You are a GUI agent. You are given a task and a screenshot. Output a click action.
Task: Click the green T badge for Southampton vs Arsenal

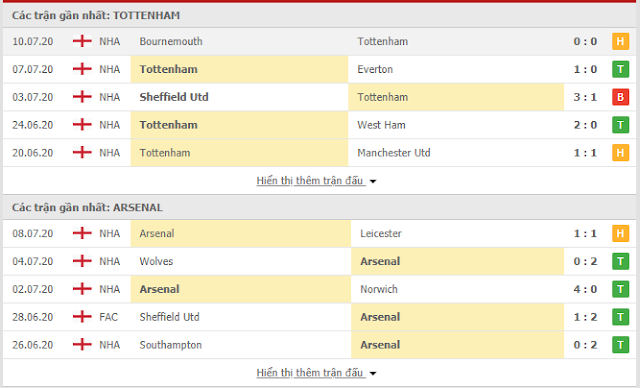(620, 345)
